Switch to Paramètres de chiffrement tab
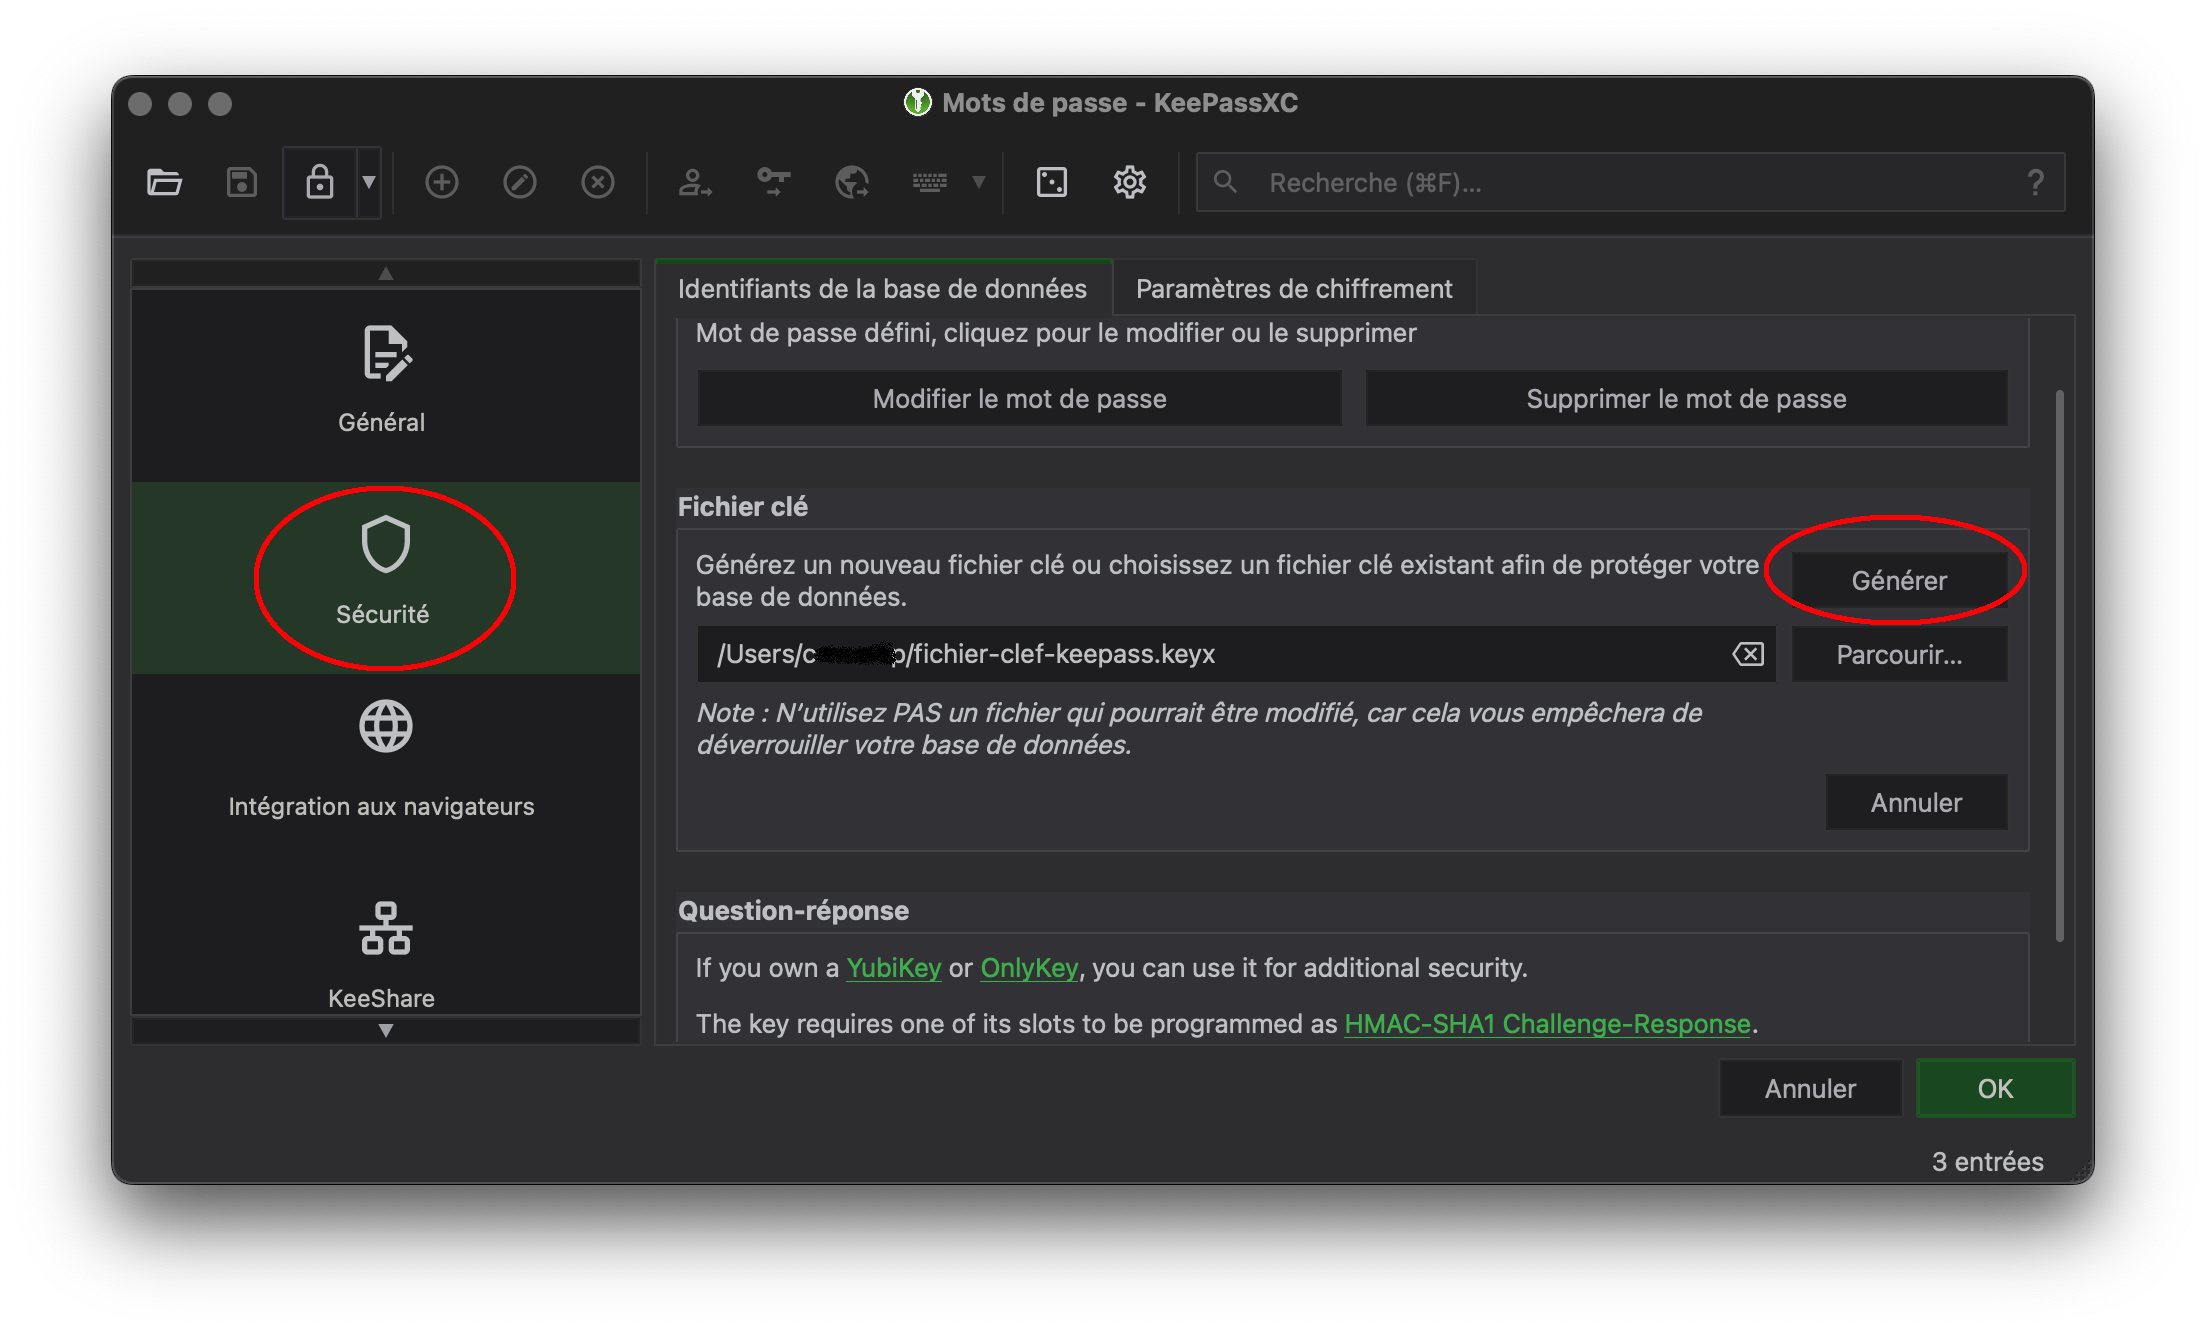2206x1332 pixels. click(1294, 289)
